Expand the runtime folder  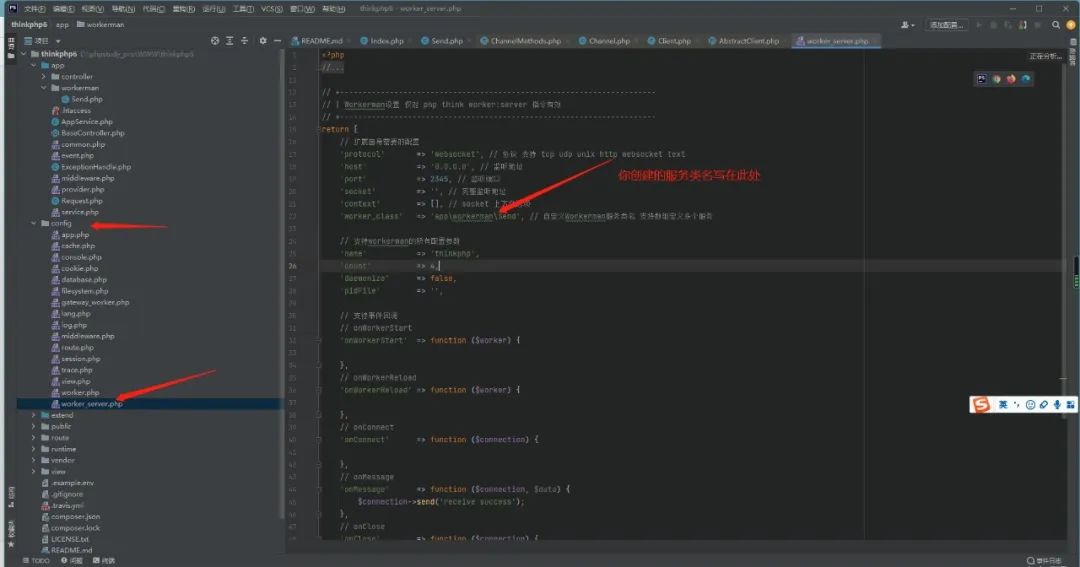(34, 449)
